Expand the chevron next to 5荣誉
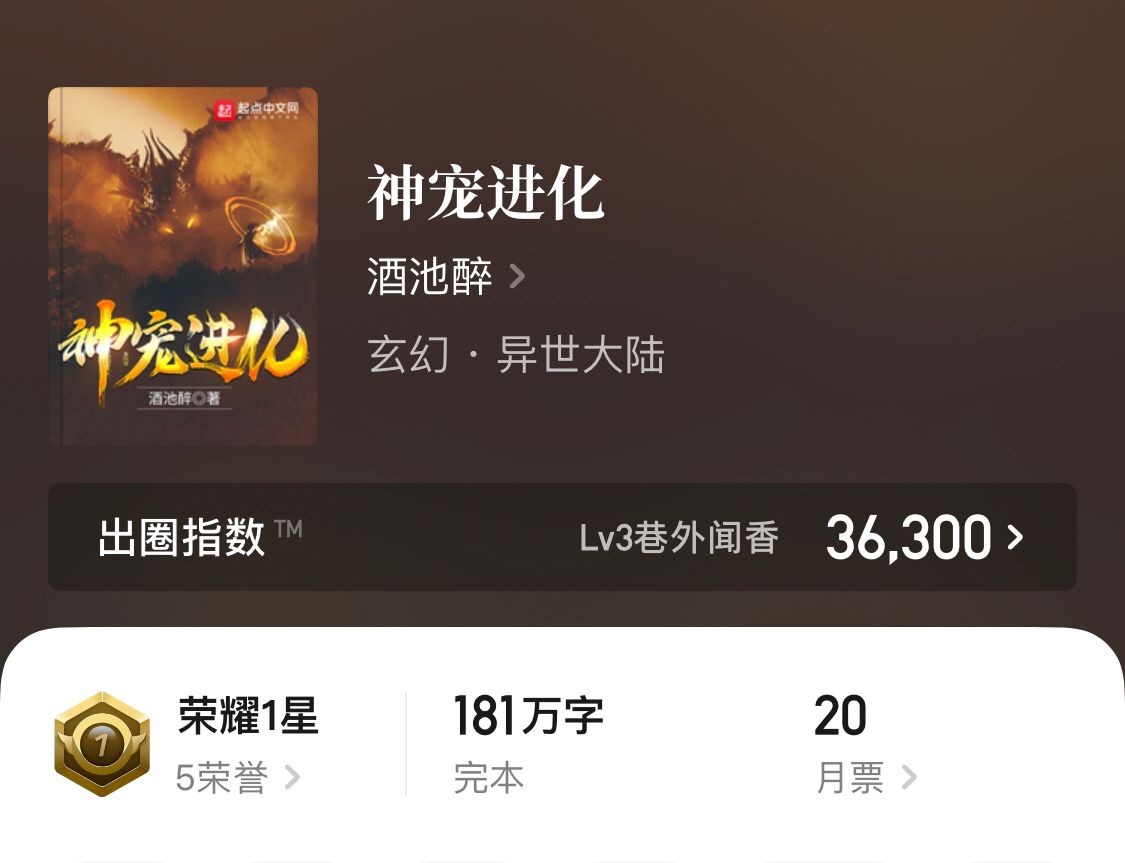1125x863 pixels. 291,777
